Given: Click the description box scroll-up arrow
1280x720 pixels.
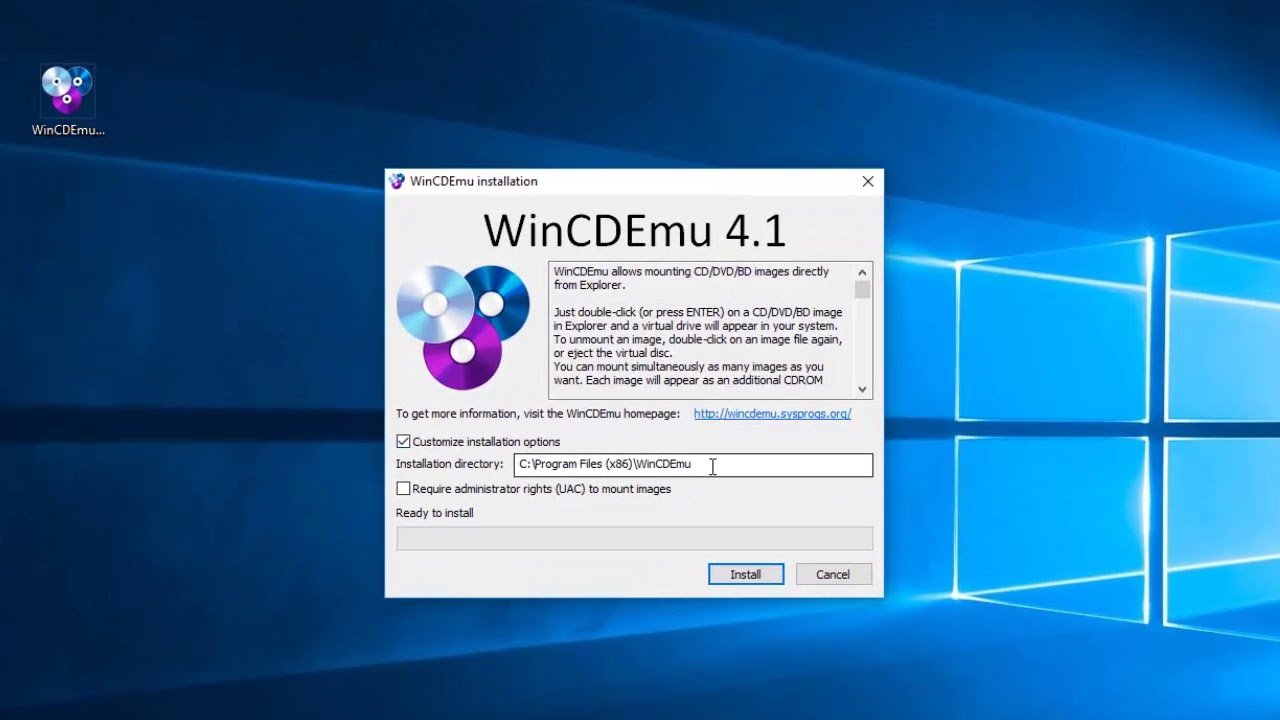Looking at the screenshot, I should point(862,272).
